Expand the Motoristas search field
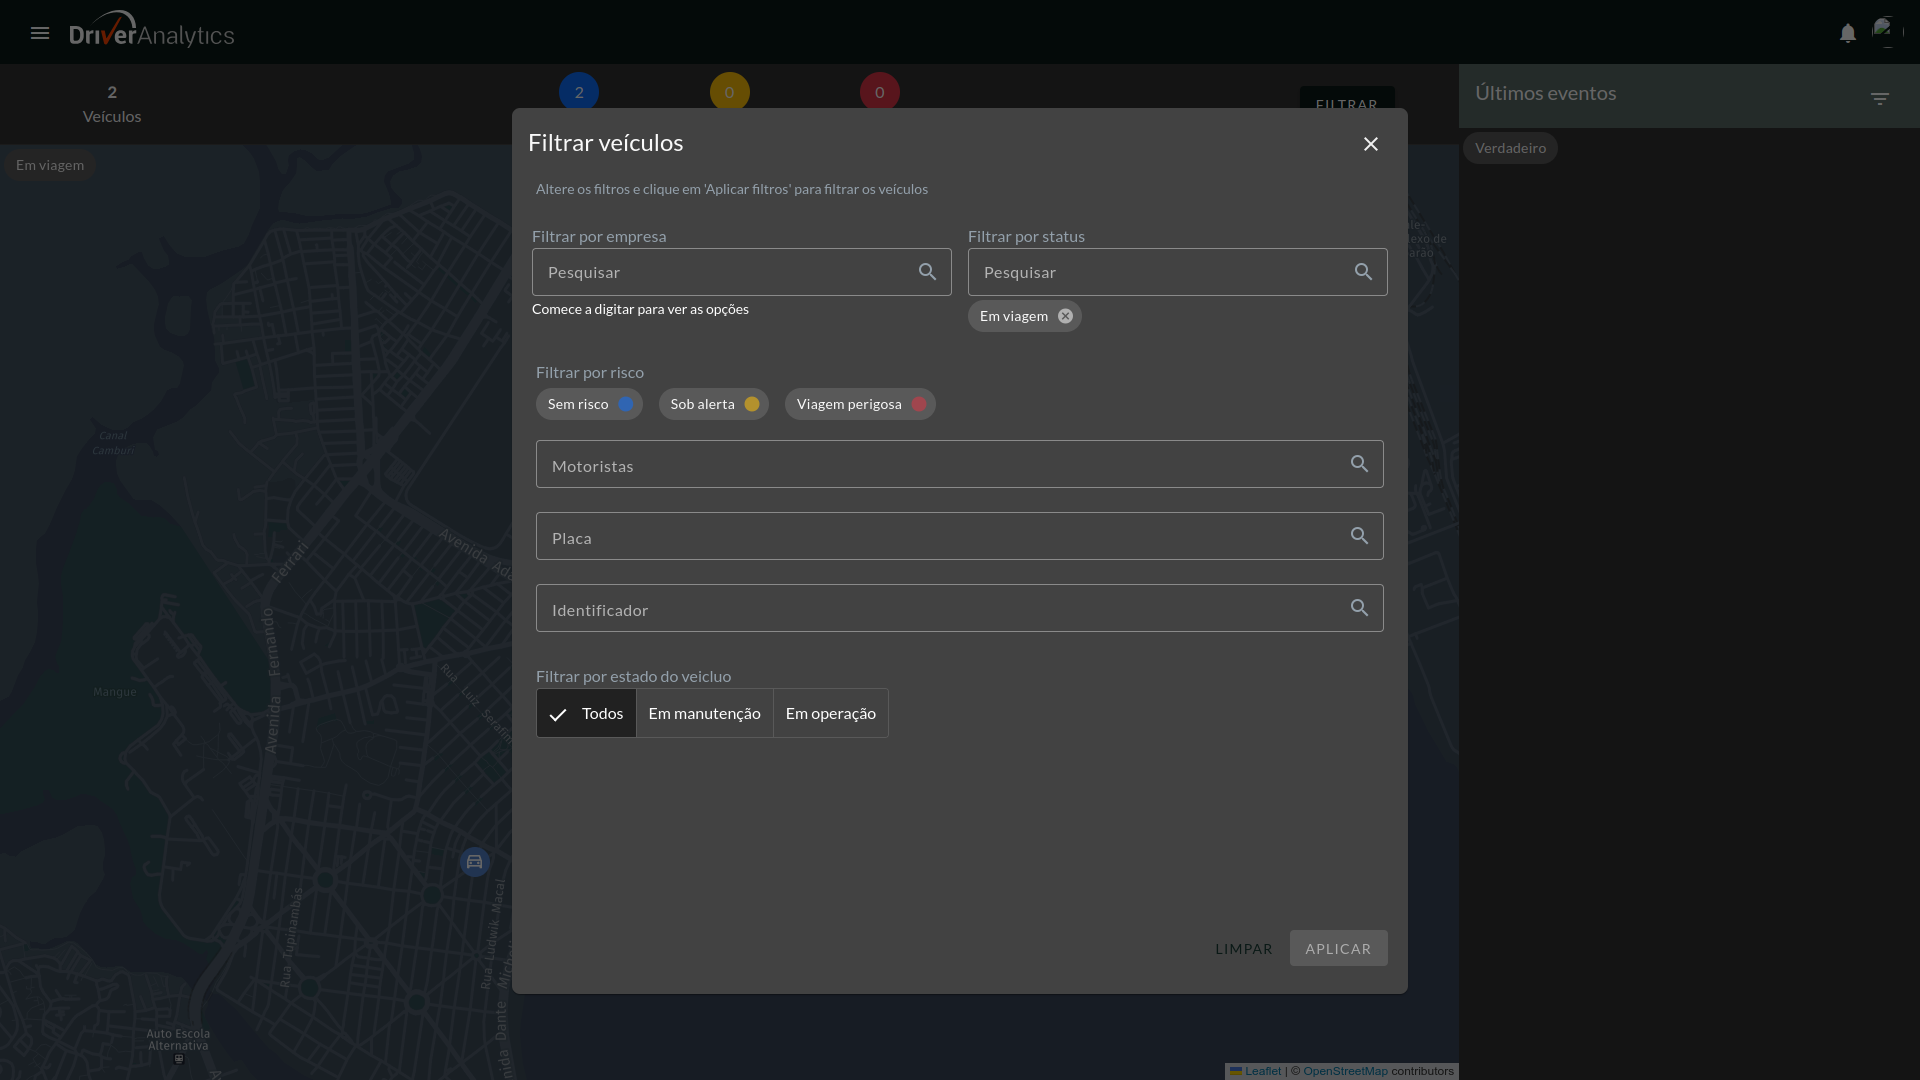 pos(940,465)
